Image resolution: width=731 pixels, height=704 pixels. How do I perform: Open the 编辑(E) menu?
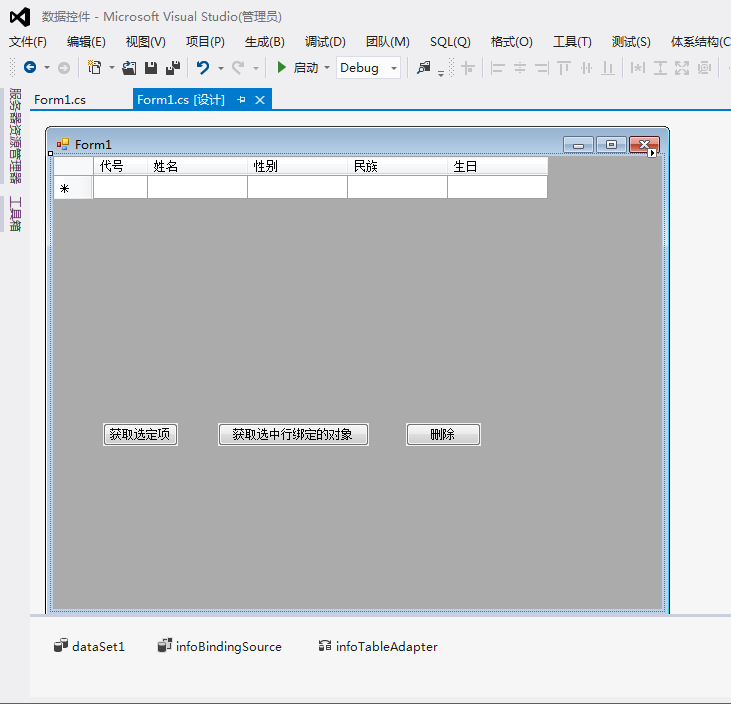86,42
